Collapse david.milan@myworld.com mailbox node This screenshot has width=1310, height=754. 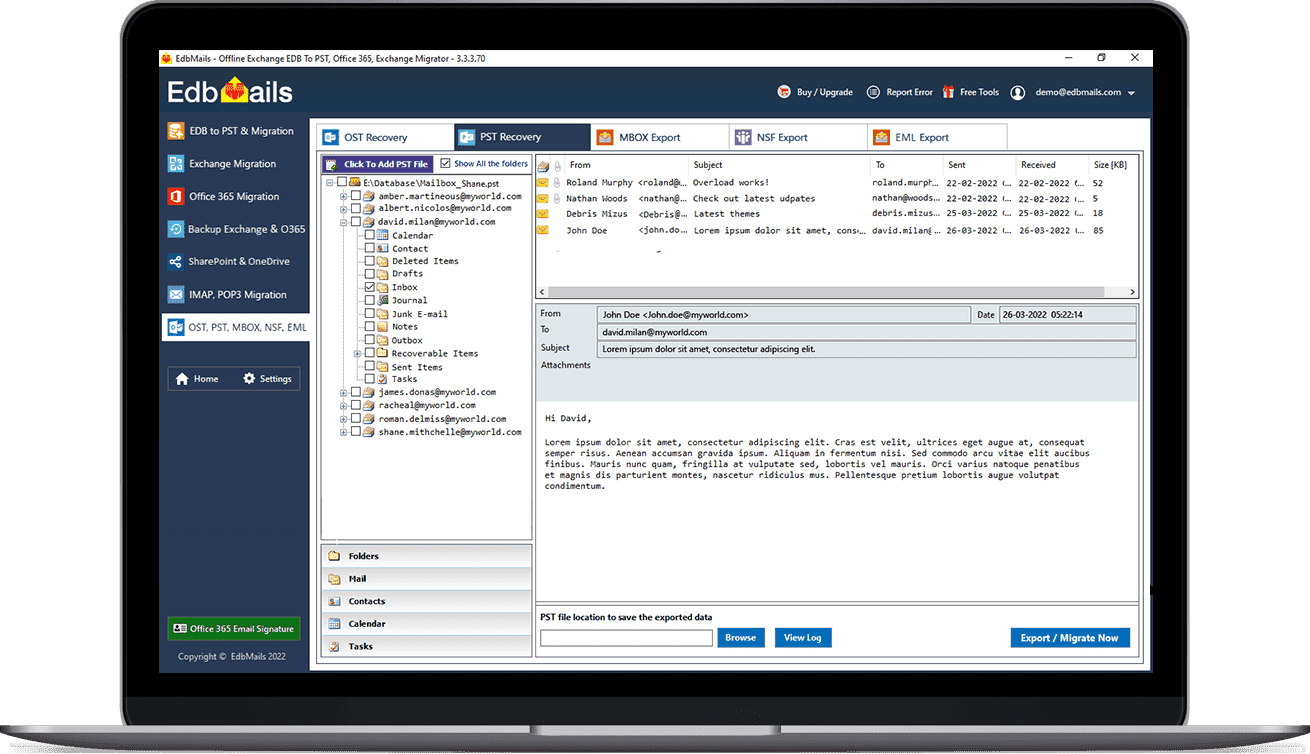point(344,222)
